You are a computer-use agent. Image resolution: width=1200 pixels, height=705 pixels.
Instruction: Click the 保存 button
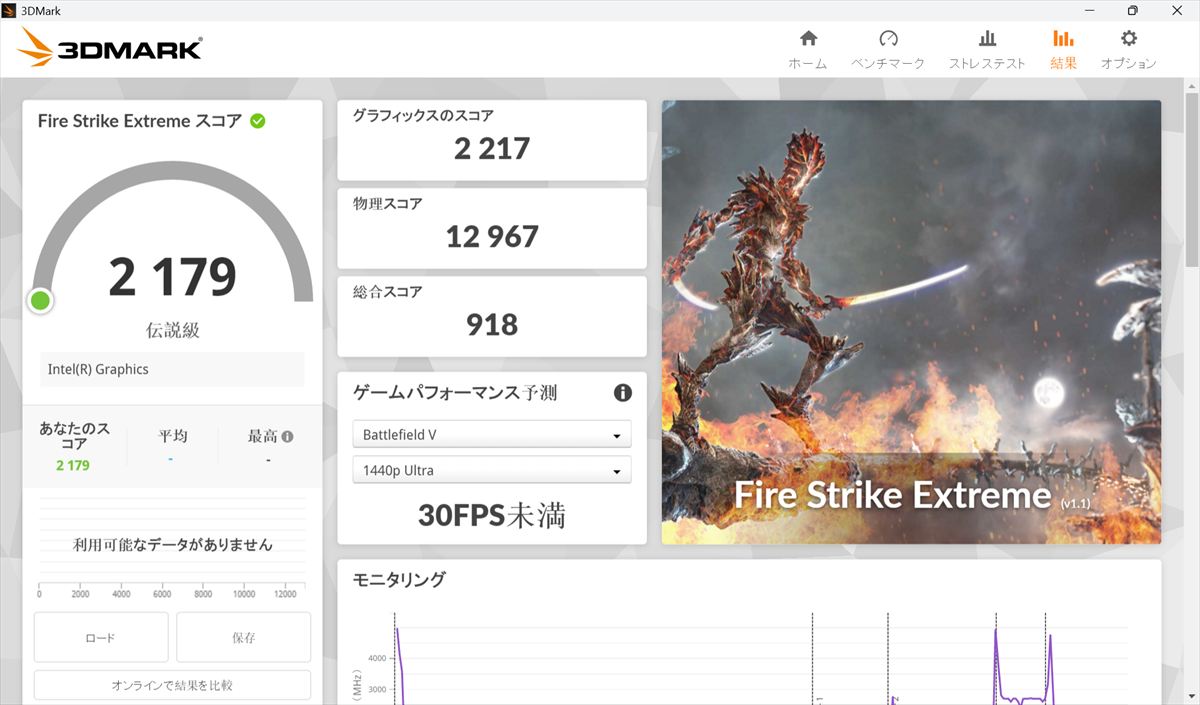243,637
